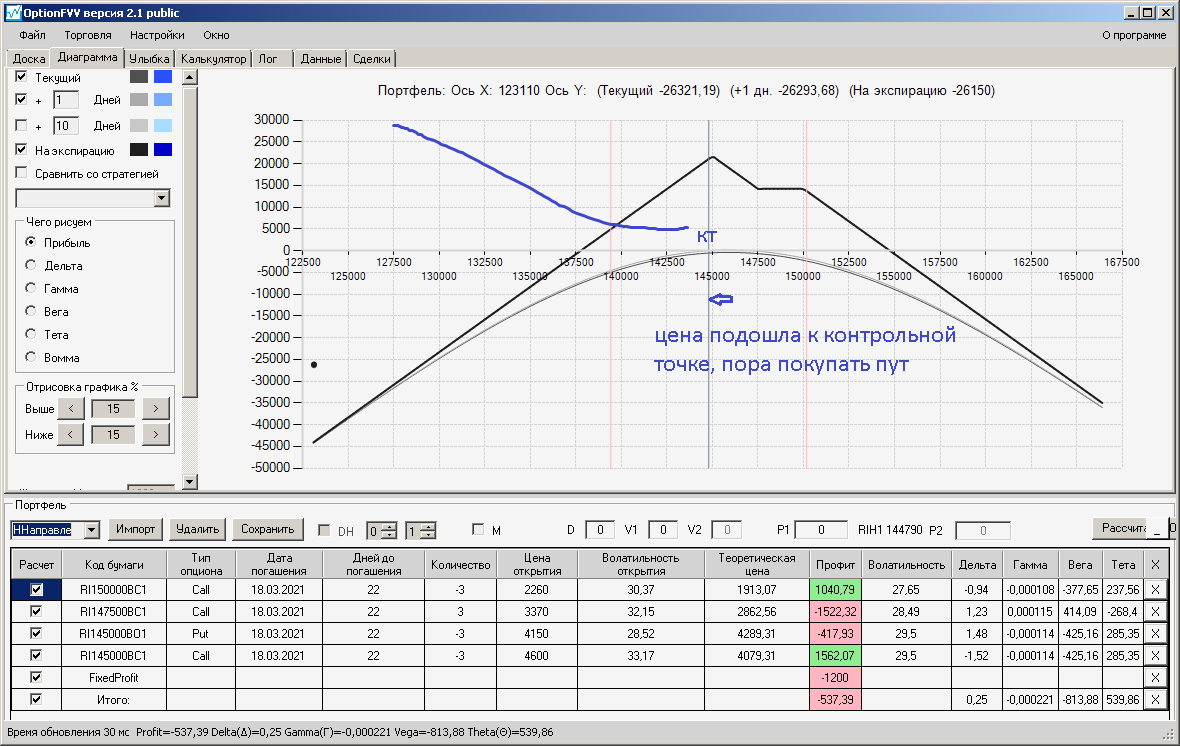Screen dimensions: 1180x746
Task: Remove the RI147500BC1 row with its X
Action: [1155, 611]
